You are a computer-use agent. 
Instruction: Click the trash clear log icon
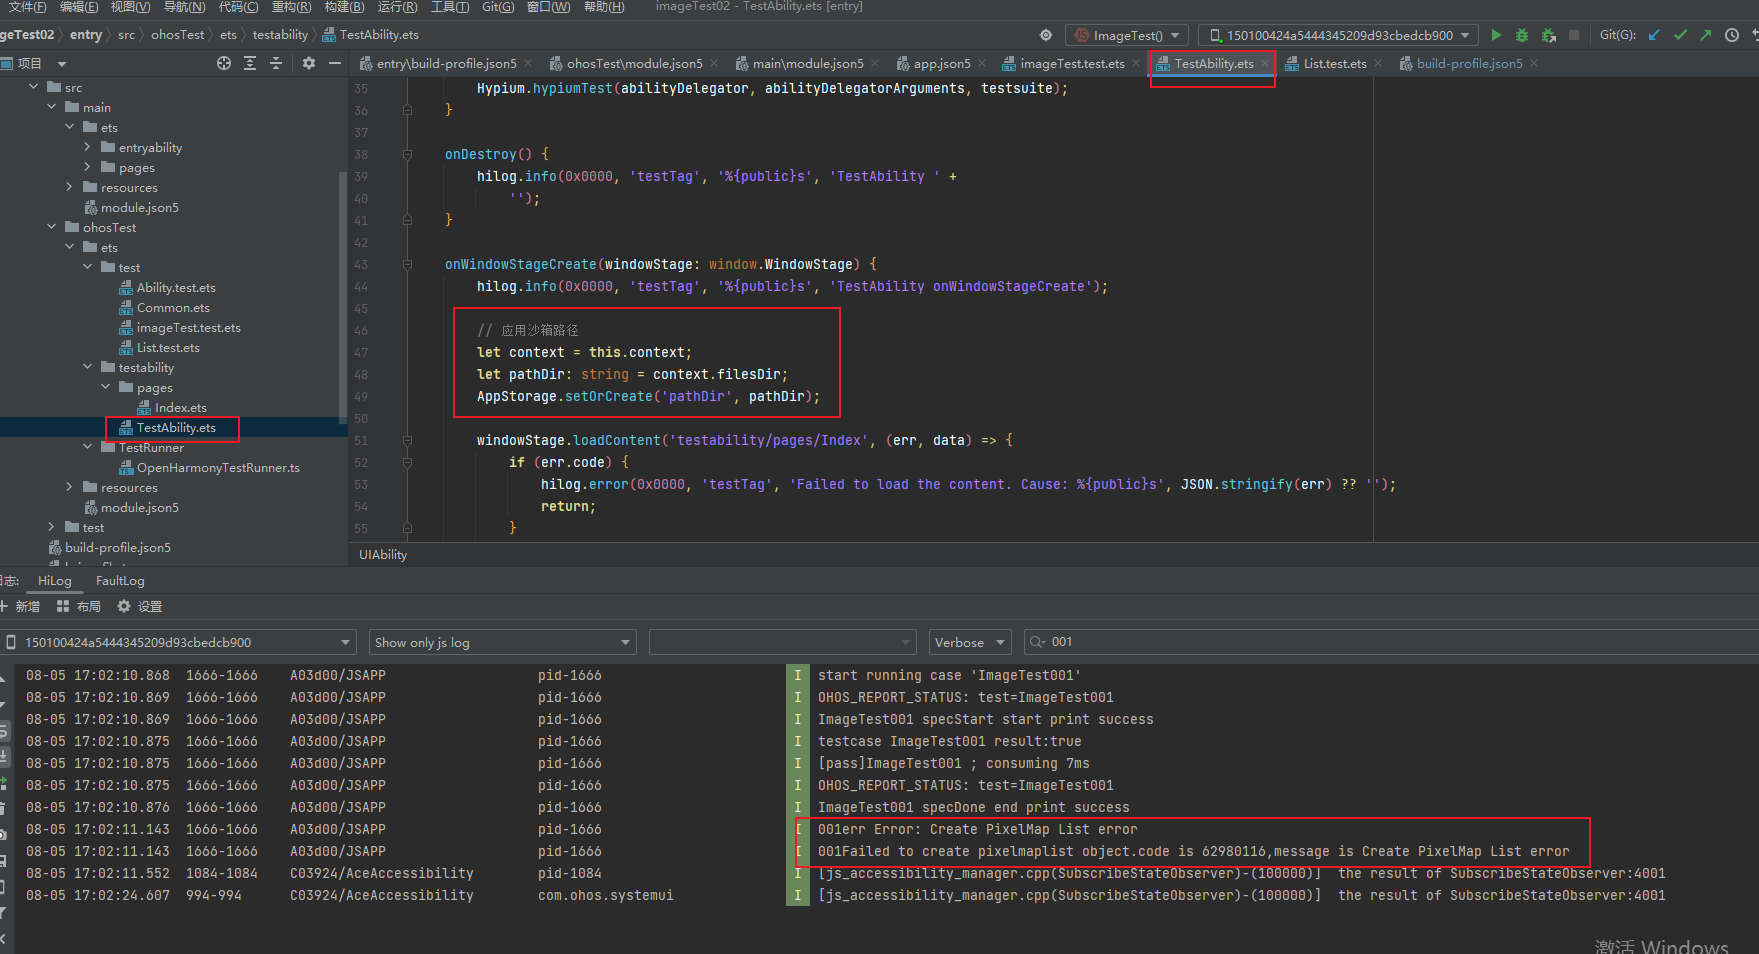click(4, 809)
